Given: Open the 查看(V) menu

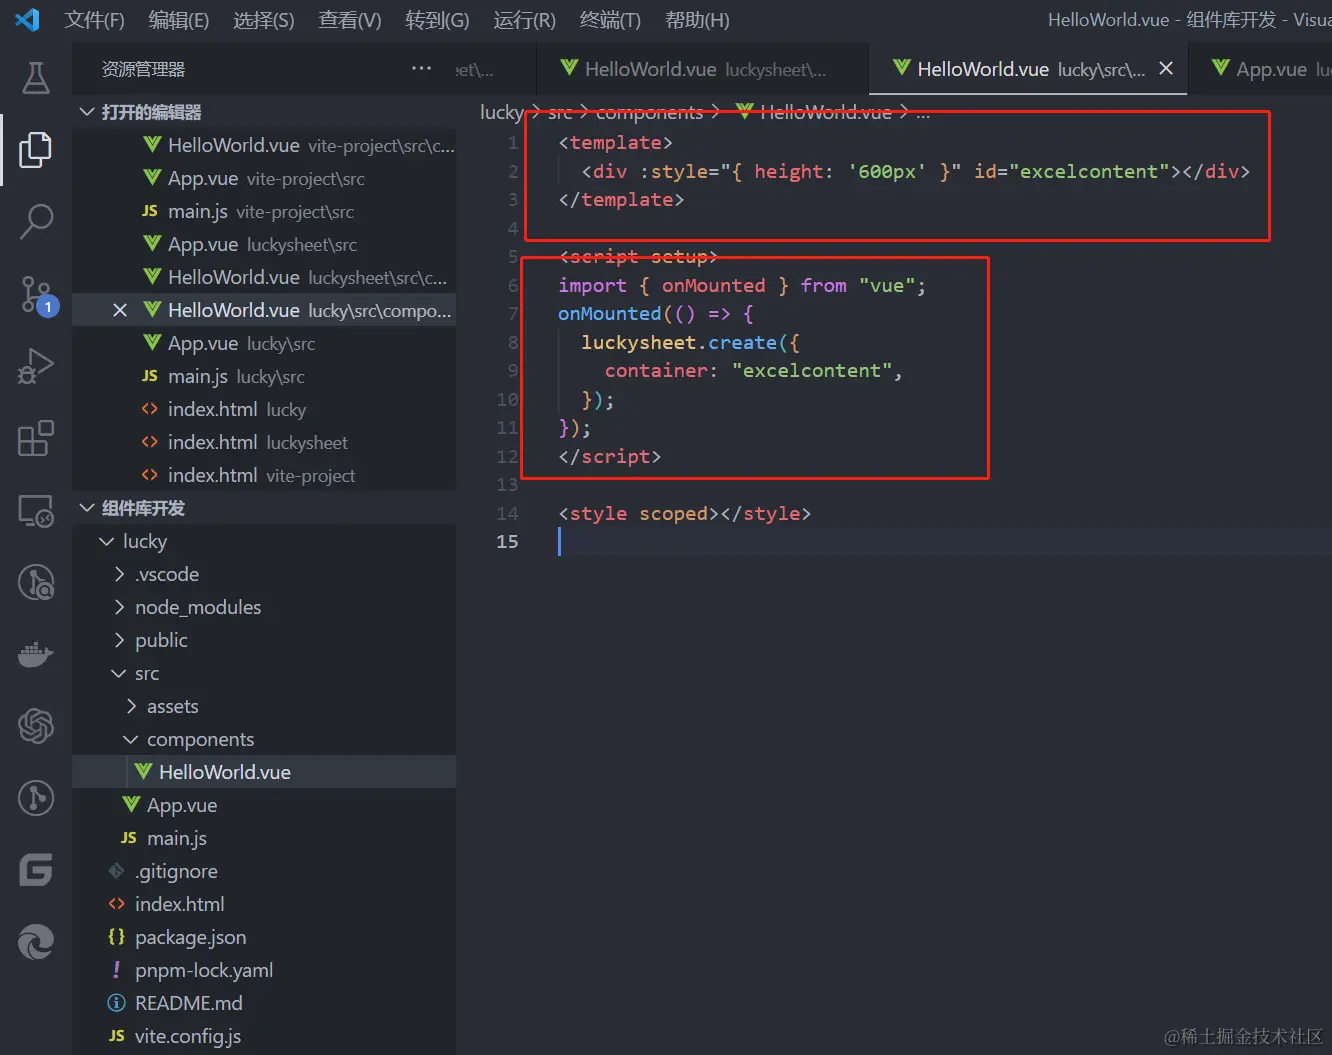Looking at the screenshot, I should point(350,20).
